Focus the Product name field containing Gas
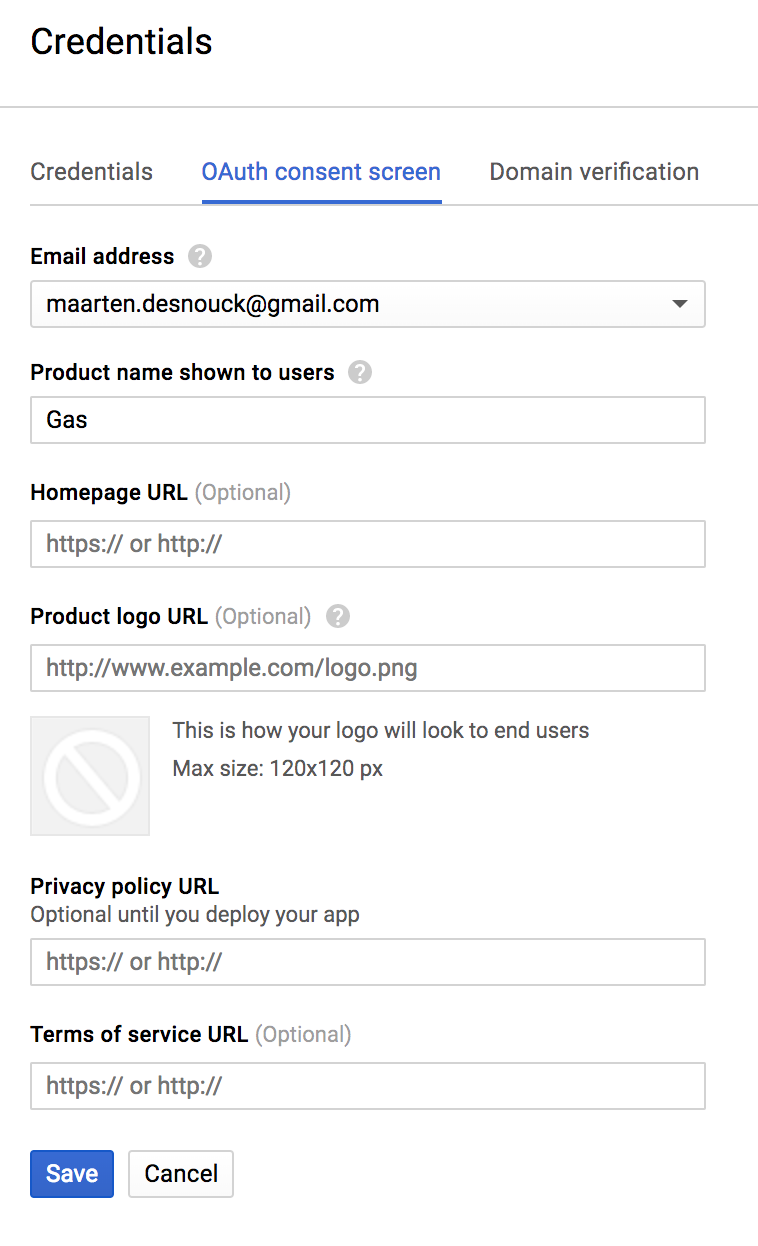This screenshot has height=1246, width=758. (368, 420)
